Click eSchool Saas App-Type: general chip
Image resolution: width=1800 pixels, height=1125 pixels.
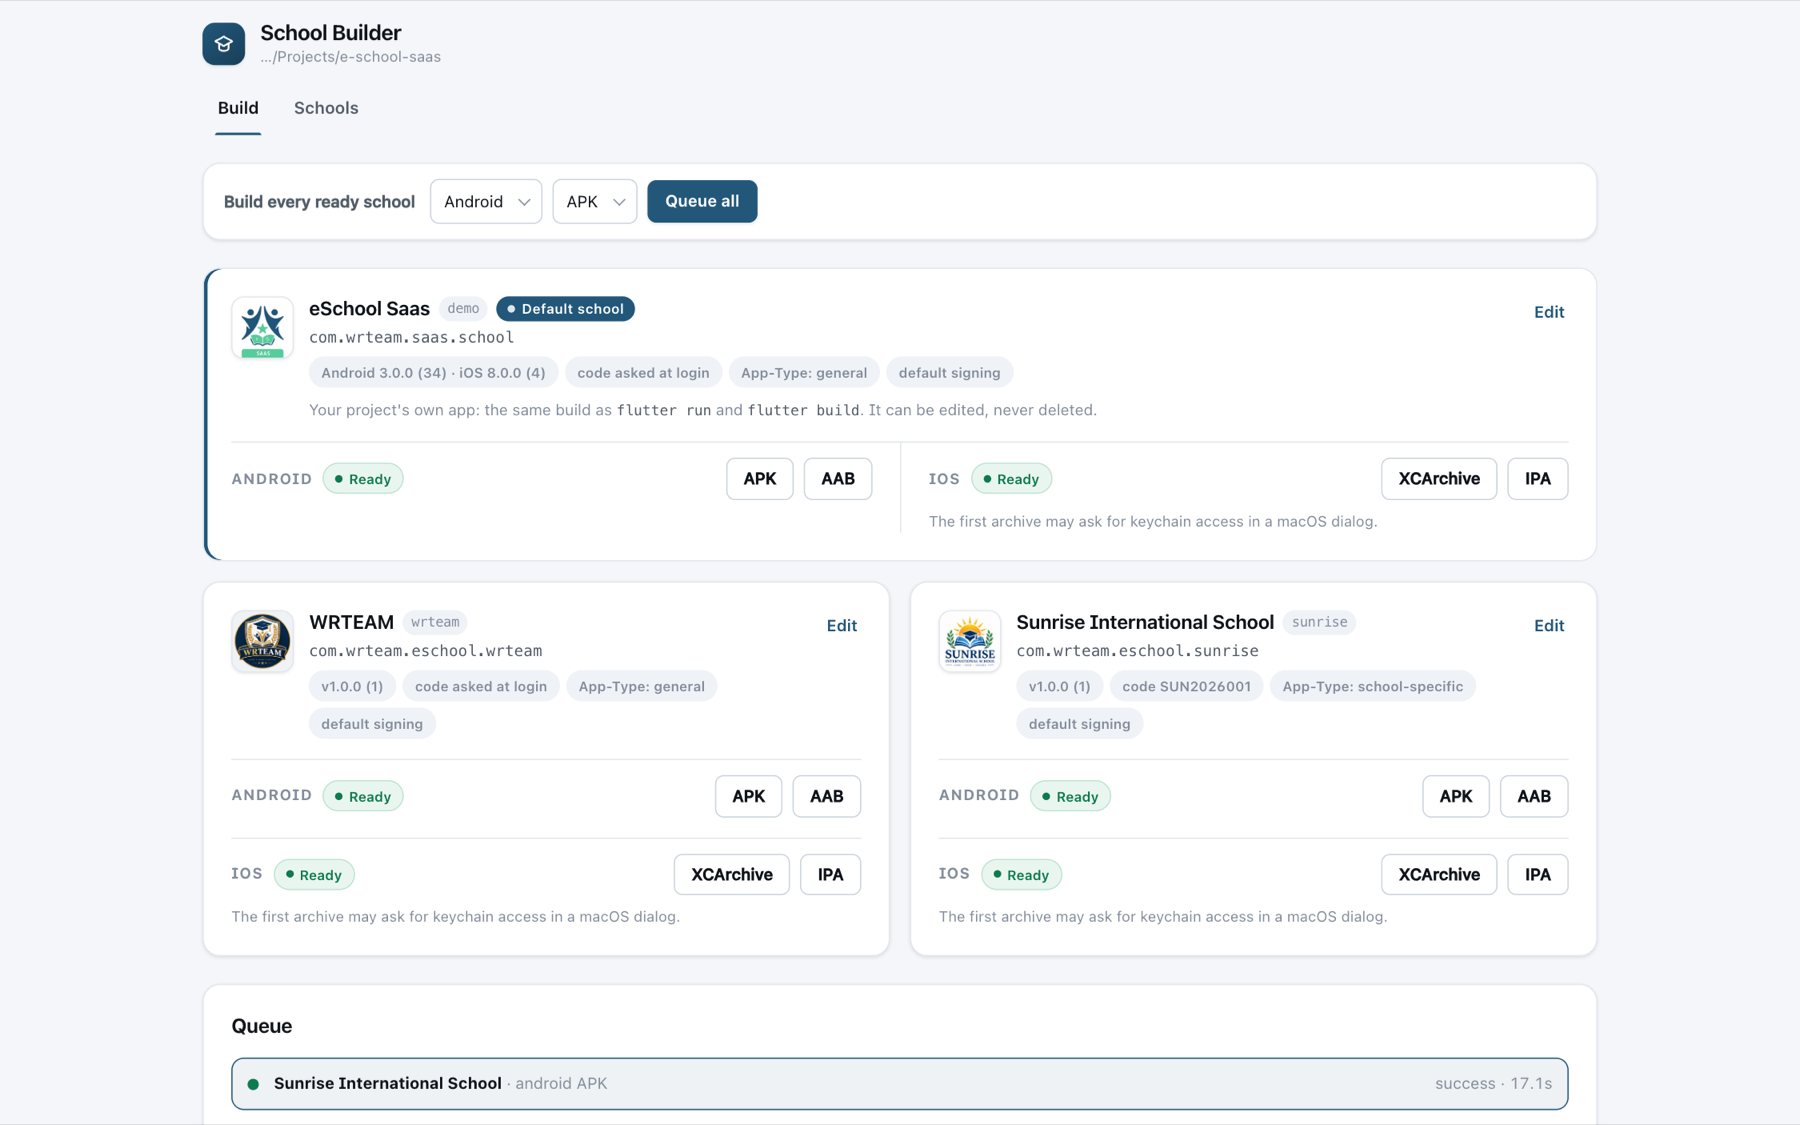803,373
